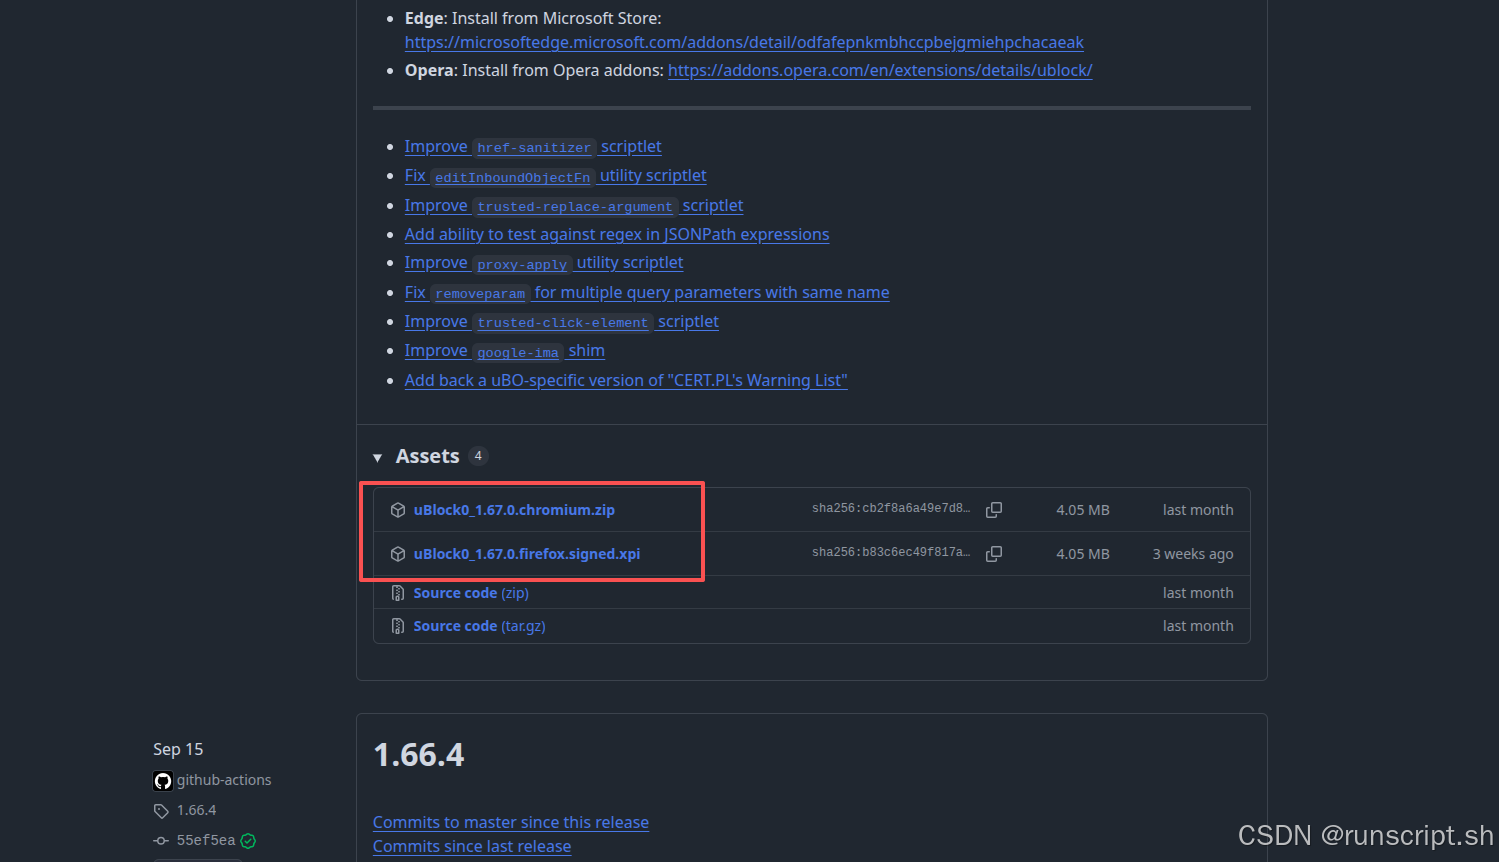This screenshot has height=862, width=1499.
Task: Open Fix removeparam multiple query parameters link
Action: click(x=647, y=292)
